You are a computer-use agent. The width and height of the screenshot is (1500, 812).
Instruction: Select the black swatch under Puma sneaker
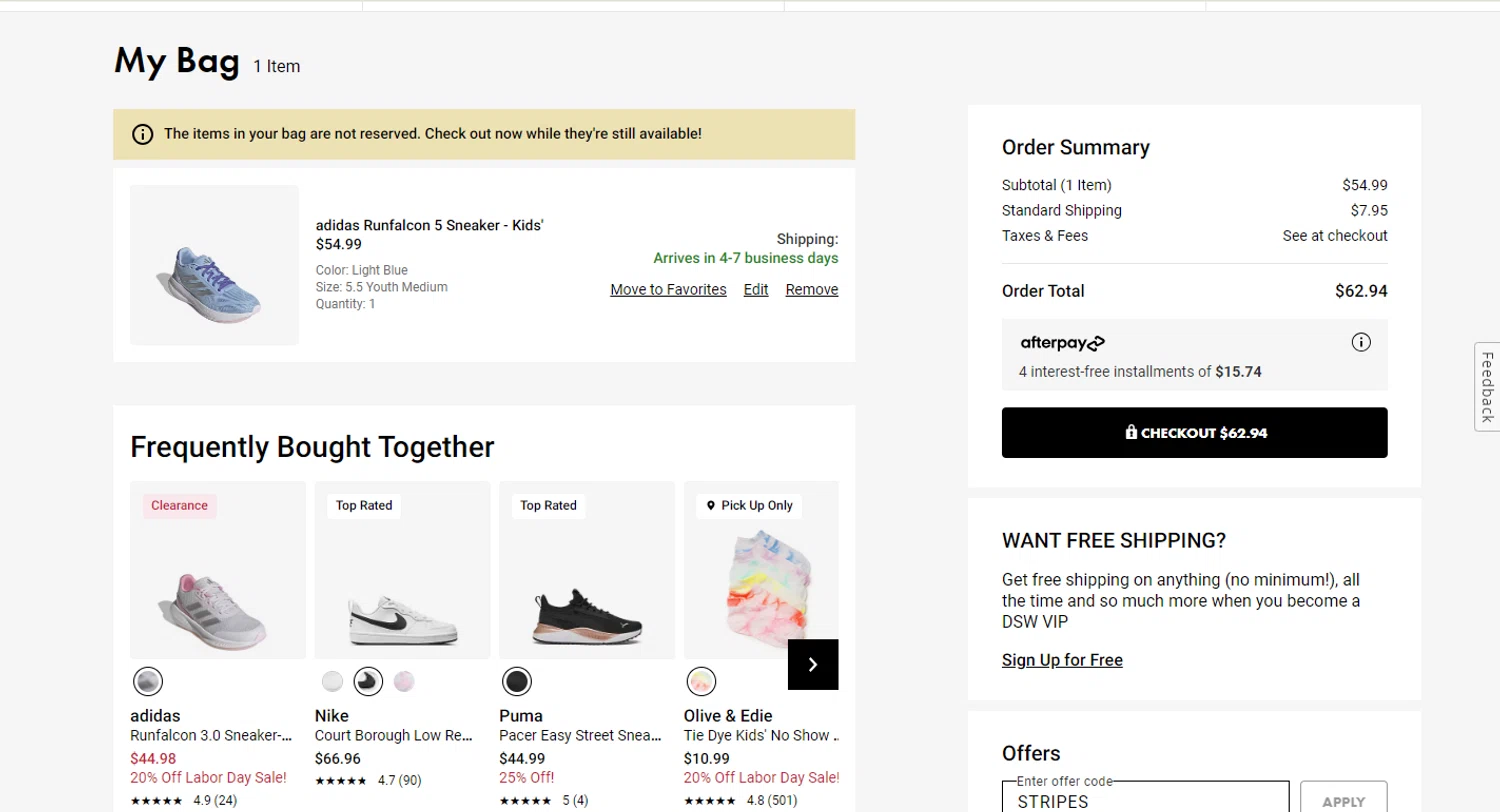coord(517,682)
